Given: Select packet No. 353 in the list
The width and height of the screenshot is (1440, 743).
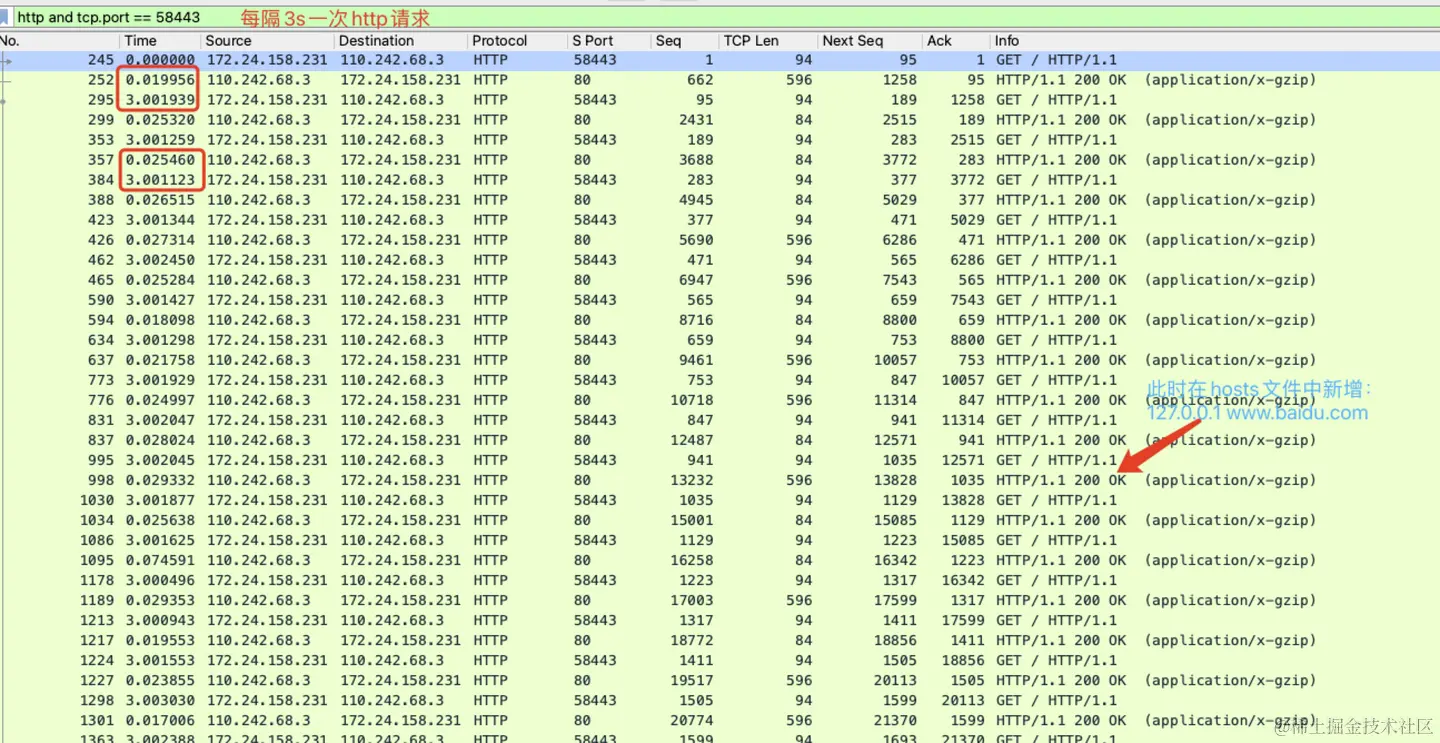Looking at the screenshot, I should [x=720, y=140].
